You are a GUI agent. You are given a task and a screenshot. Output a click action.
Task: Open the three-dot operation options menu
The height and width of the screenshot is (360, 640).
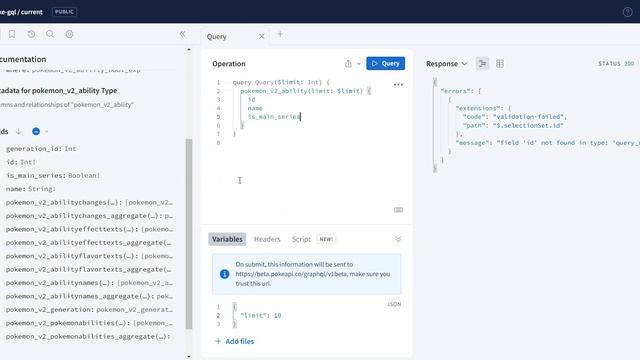398,84
